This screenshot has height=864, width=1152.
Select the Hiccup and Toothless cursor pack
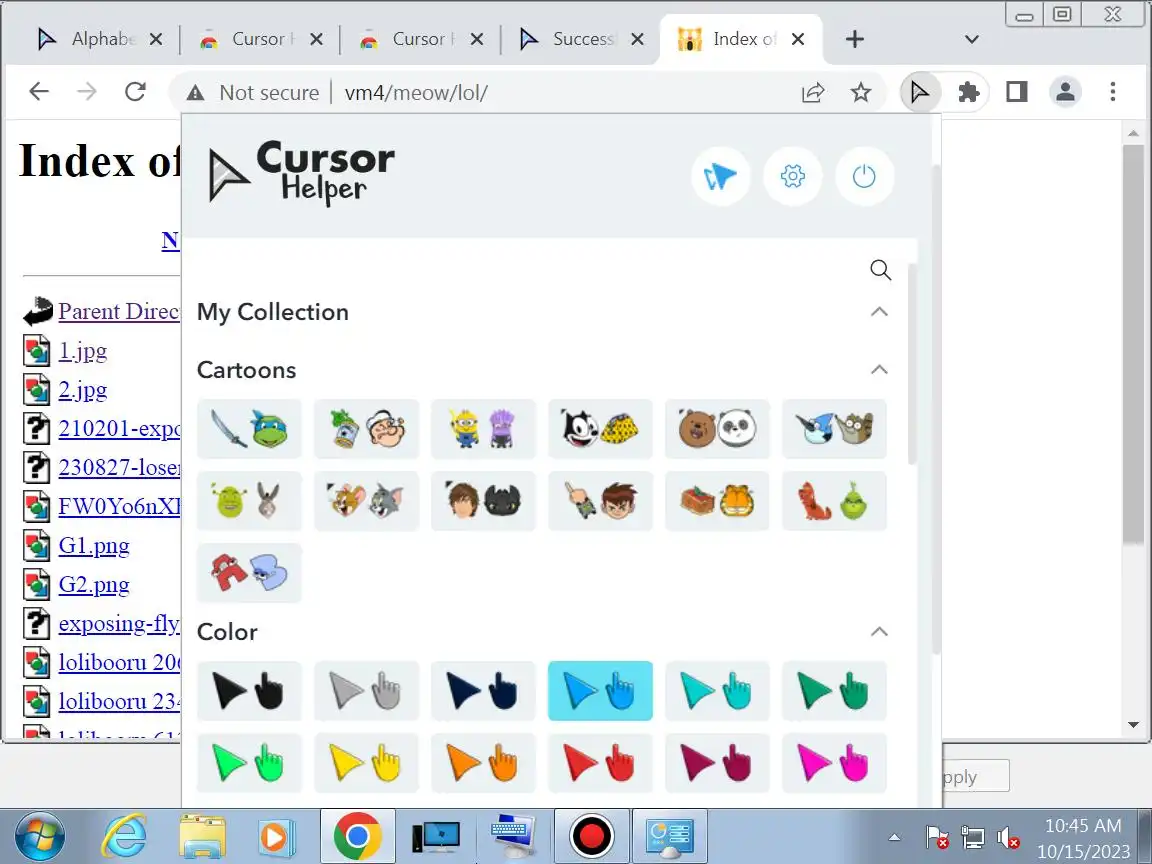(483, 501)
